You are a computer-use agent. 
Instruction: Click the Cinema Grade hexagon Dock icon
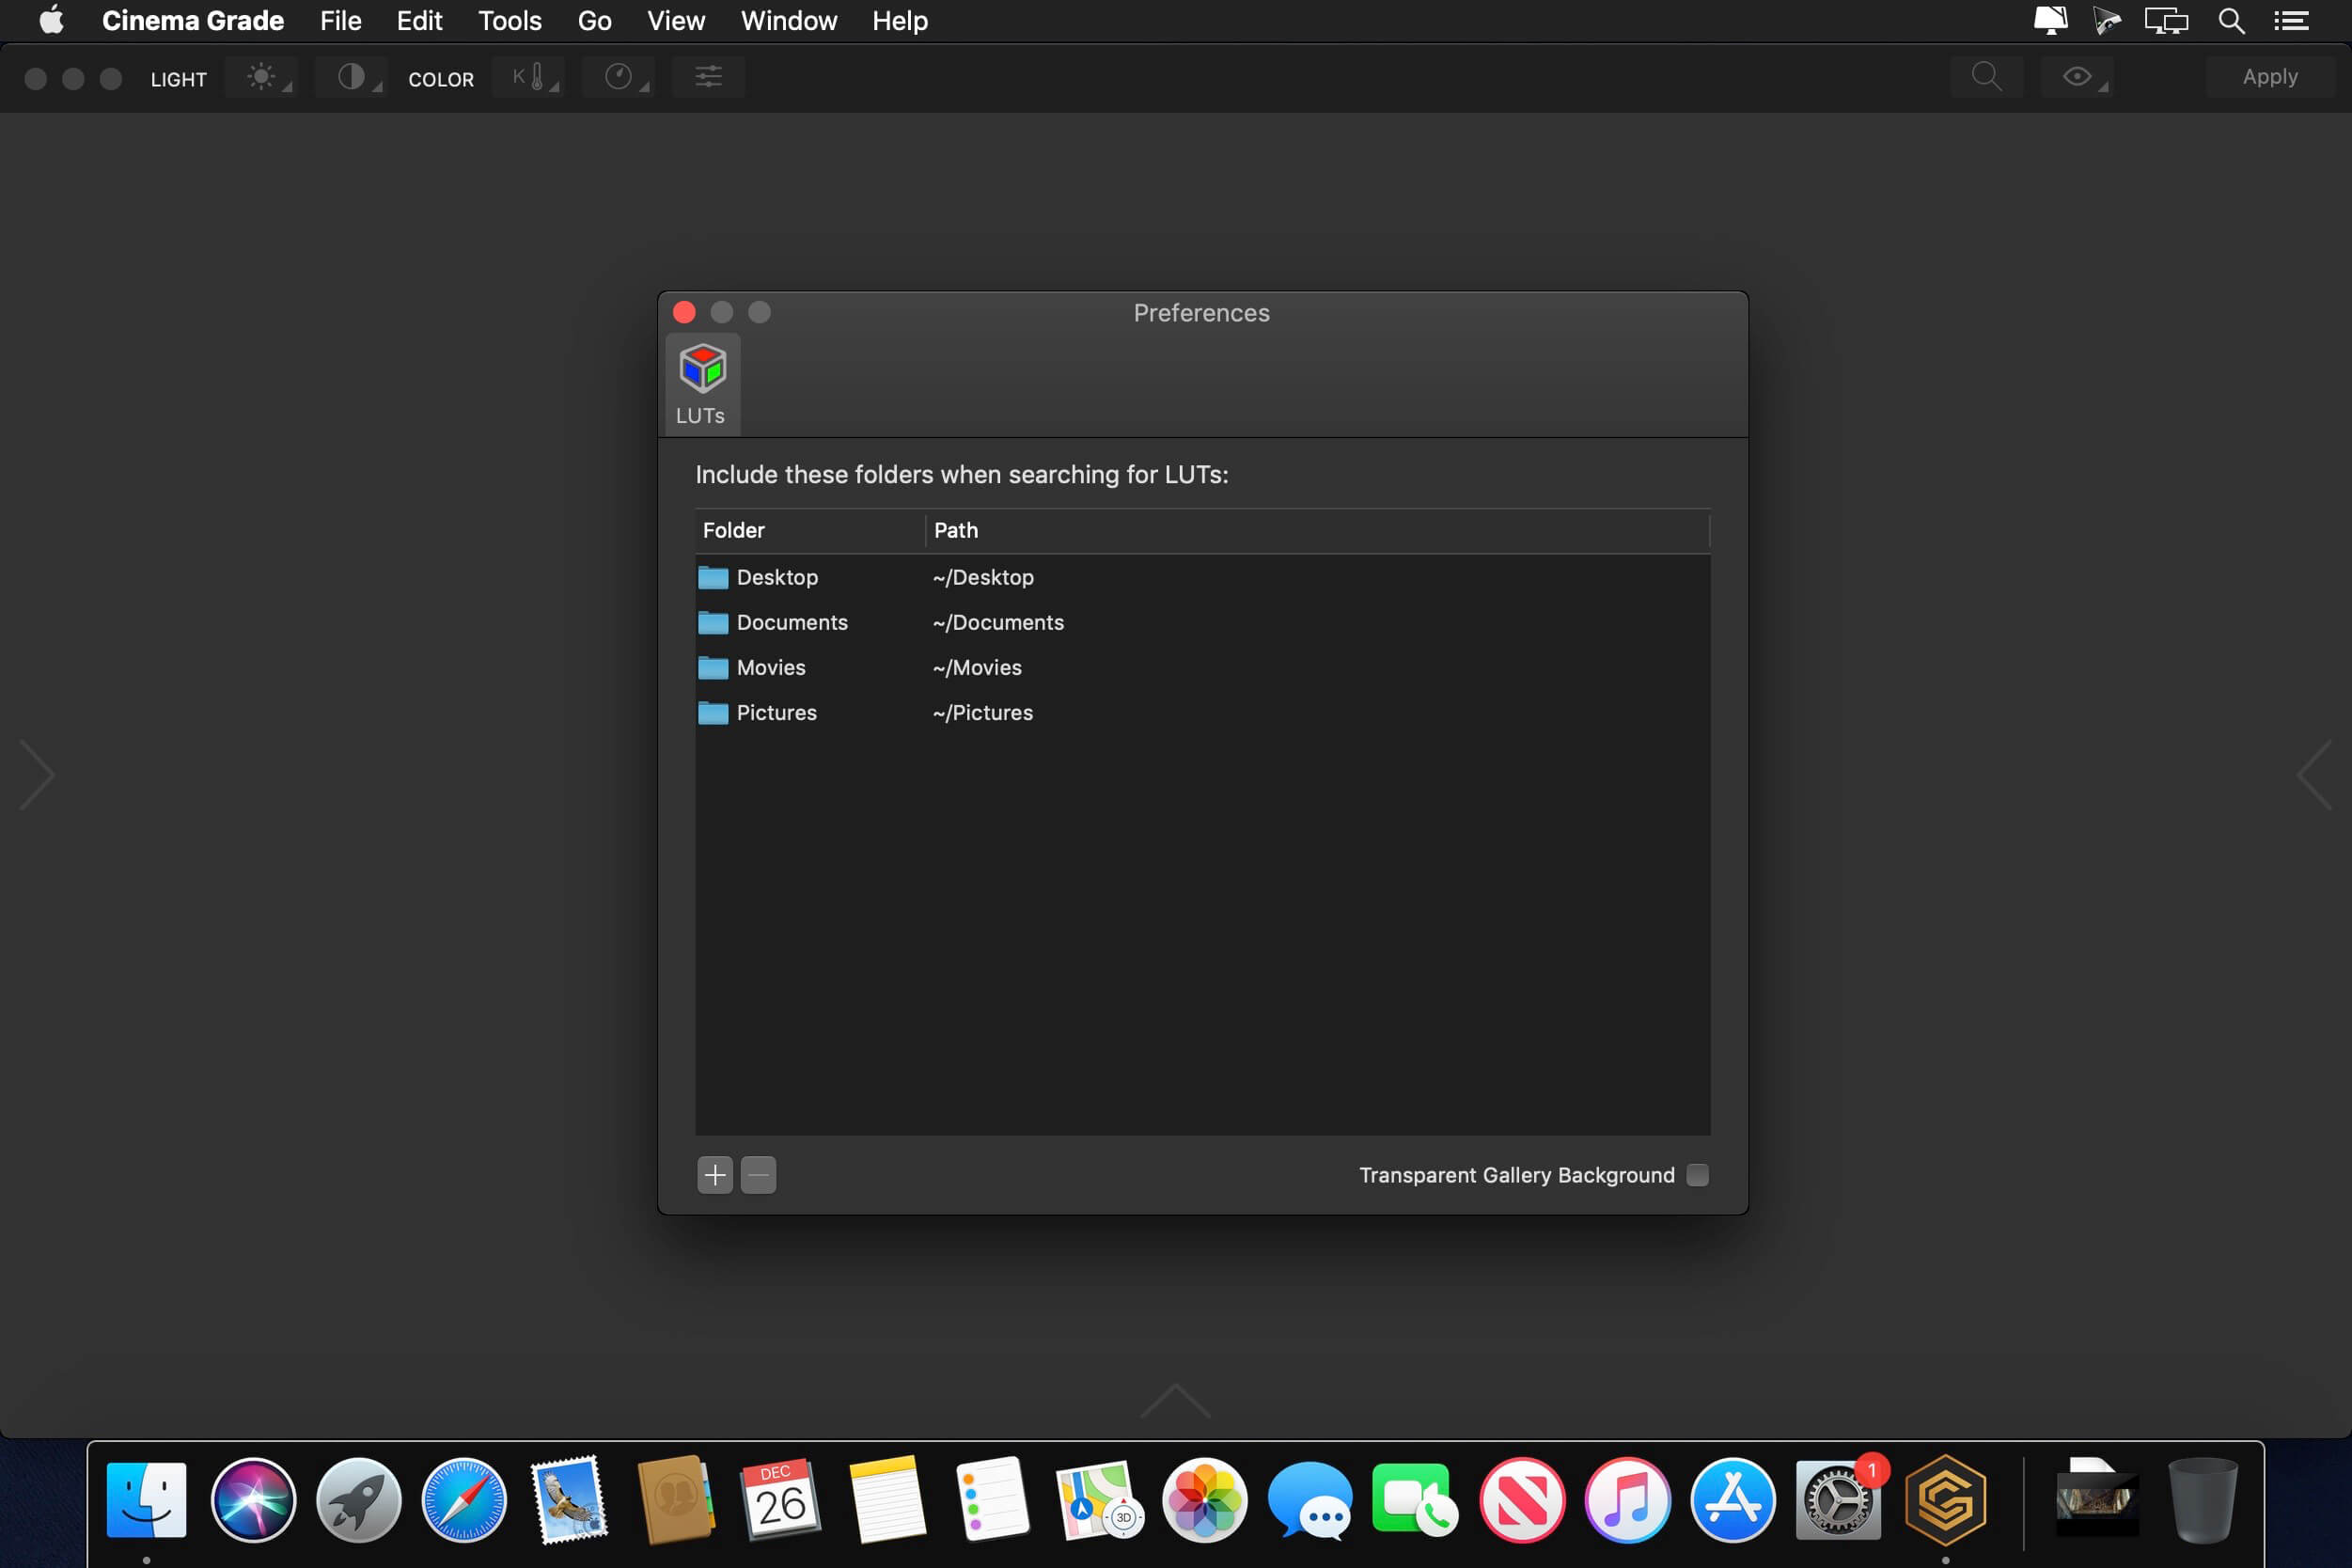[x=1945, y=1500]
